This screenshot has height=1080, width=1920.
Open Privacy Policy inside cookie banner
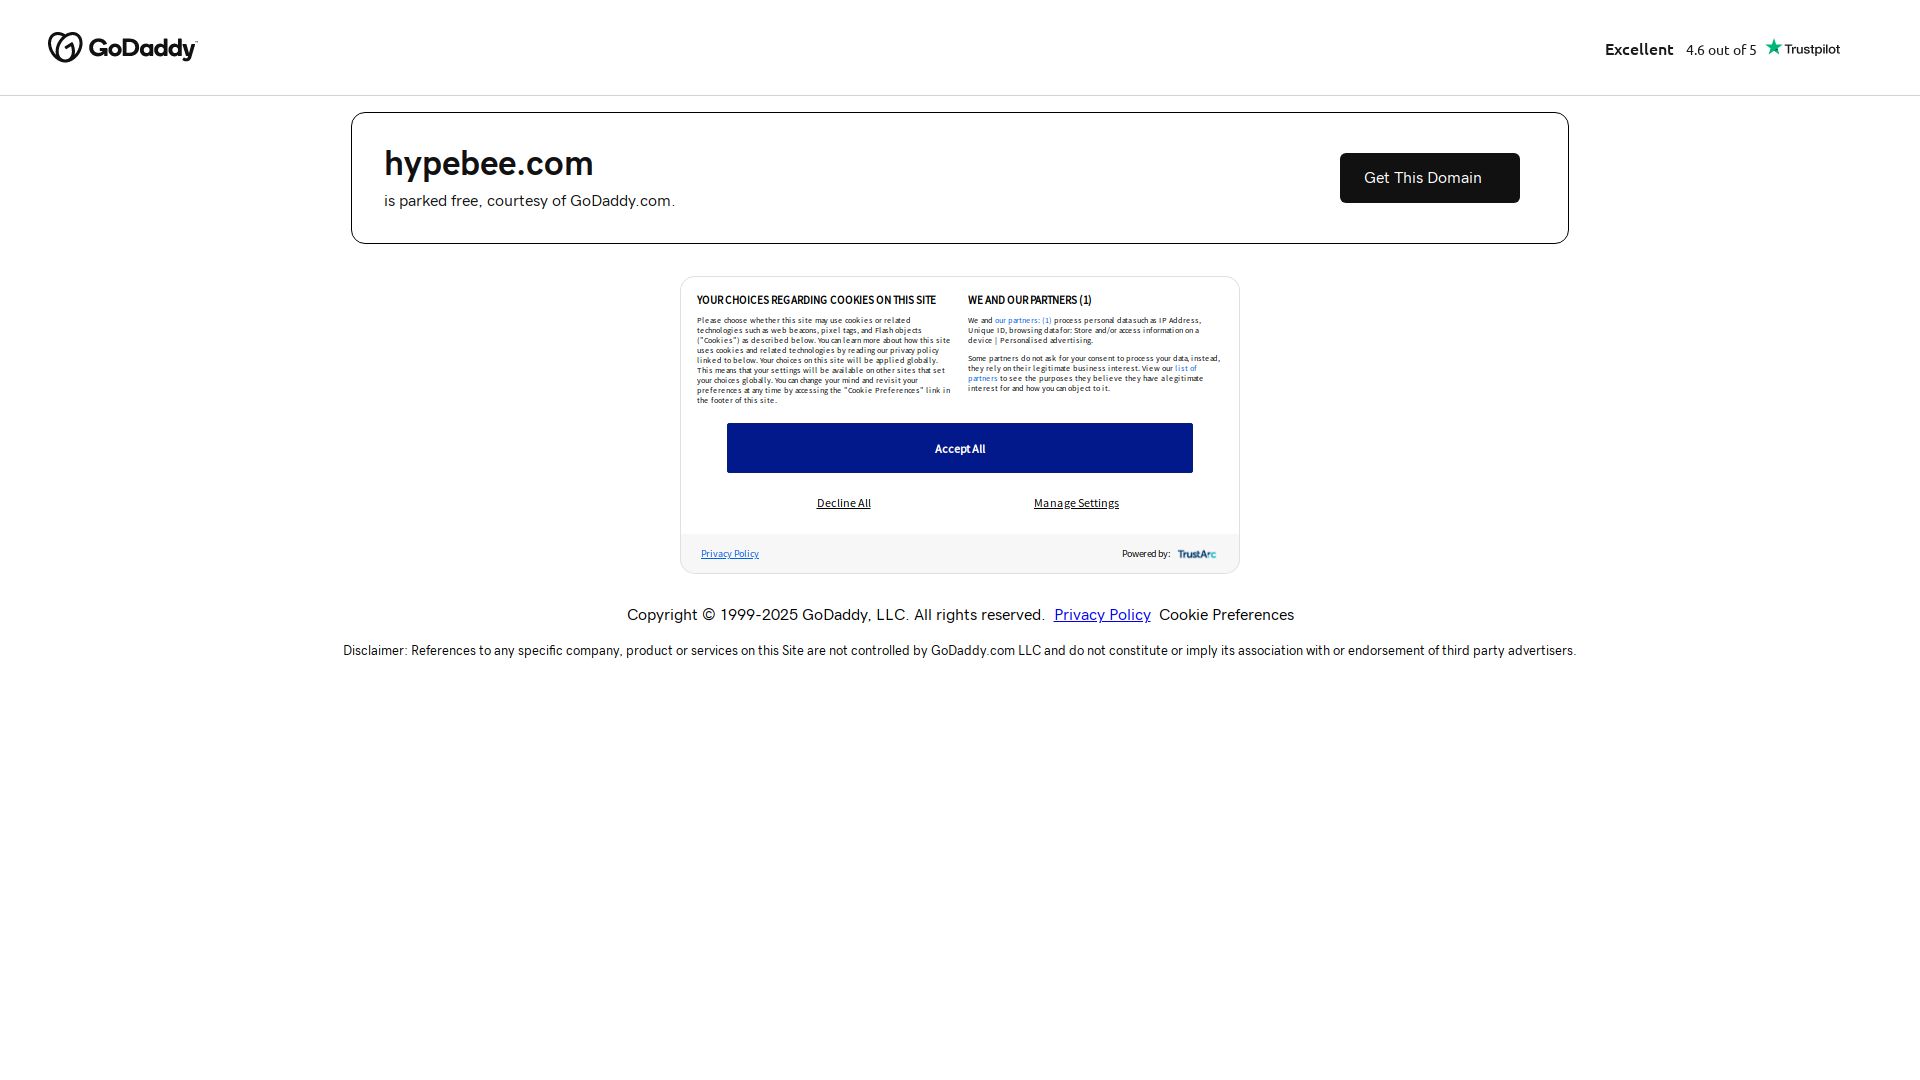coord(729,554)
